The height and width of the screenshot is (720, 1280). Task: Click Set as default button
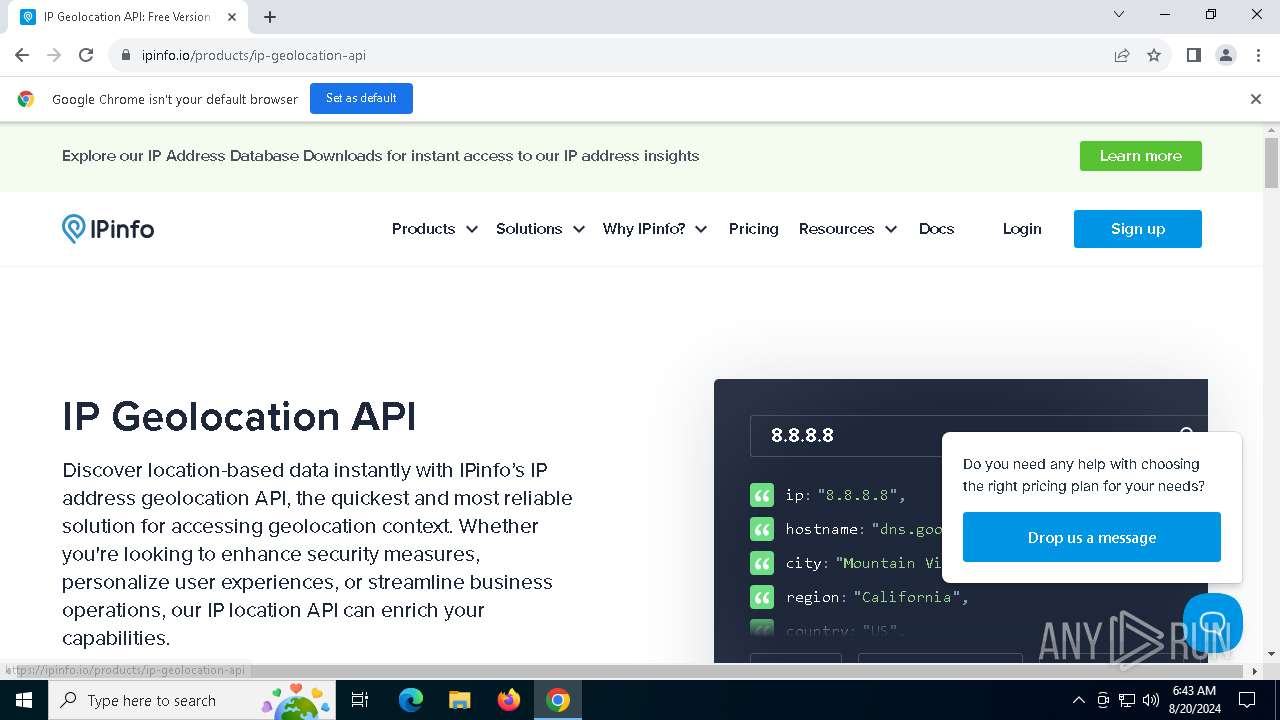tap(361, 98)
